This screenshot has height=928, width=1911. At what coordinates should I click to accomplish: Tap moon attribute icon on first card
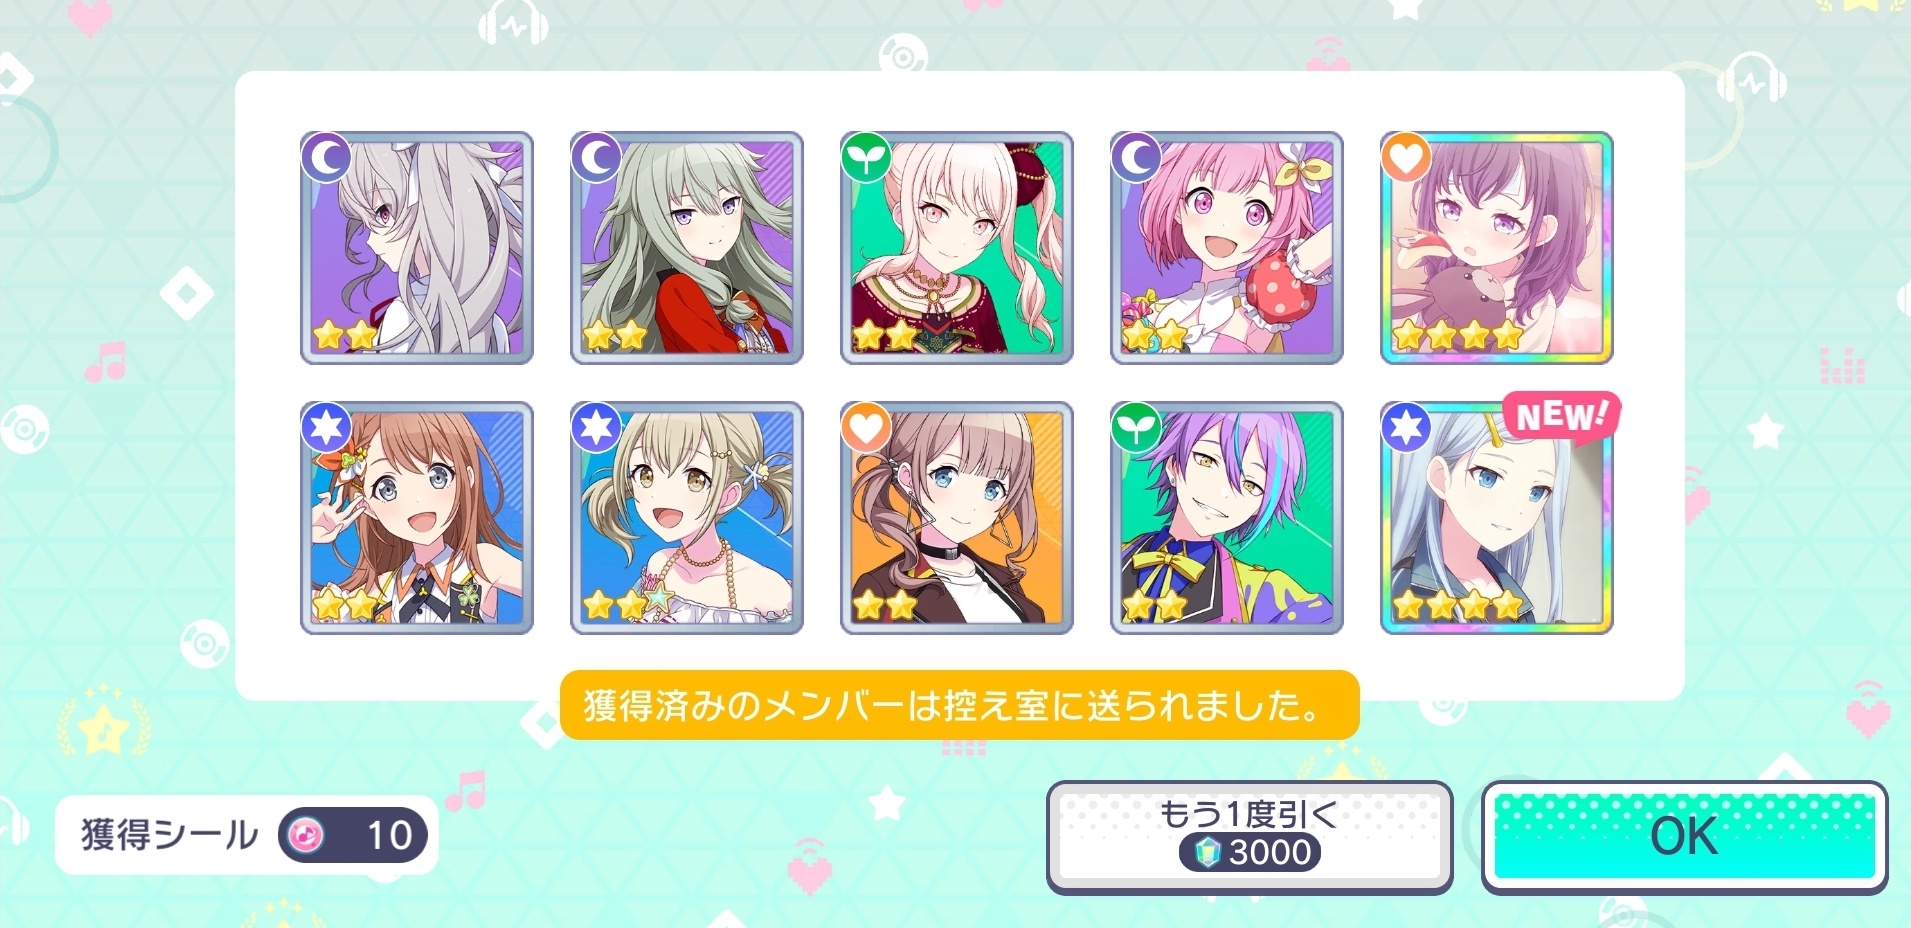pos(326,157)
